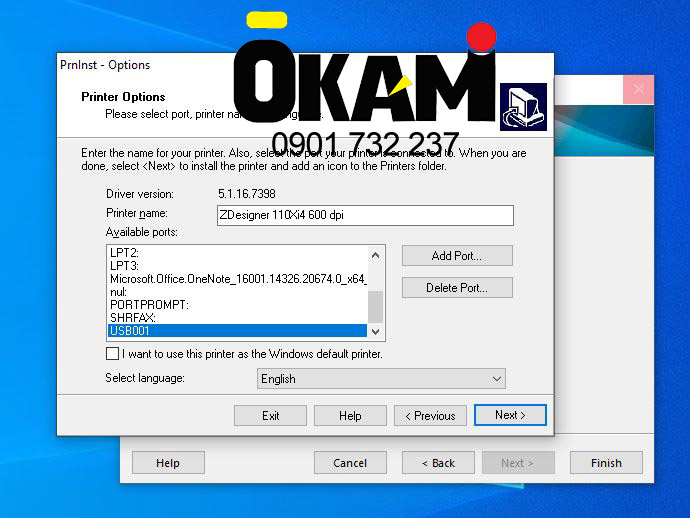Click the printer installer icon in header
This screenshot has height=518, width=690.
(x=523, y=107)
